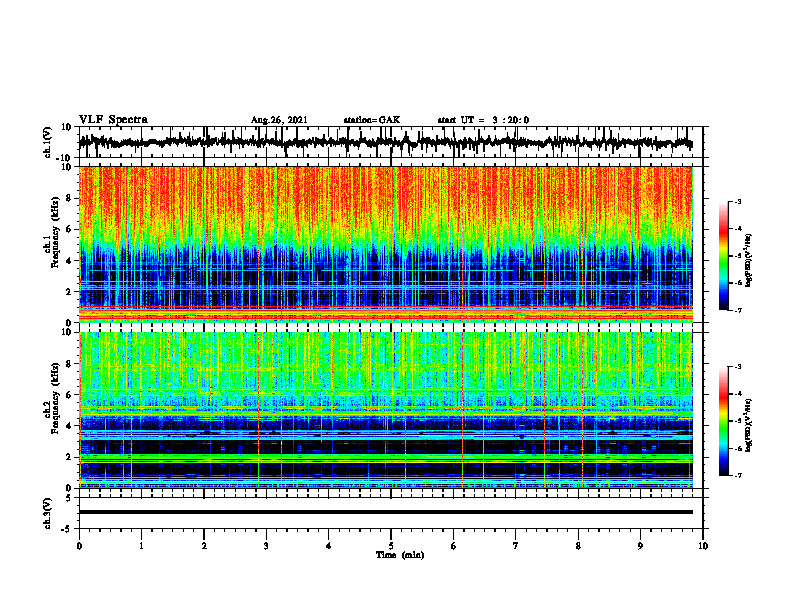Click inside the ch.2 spectrogram panel
792x612 pixels.
386,410
